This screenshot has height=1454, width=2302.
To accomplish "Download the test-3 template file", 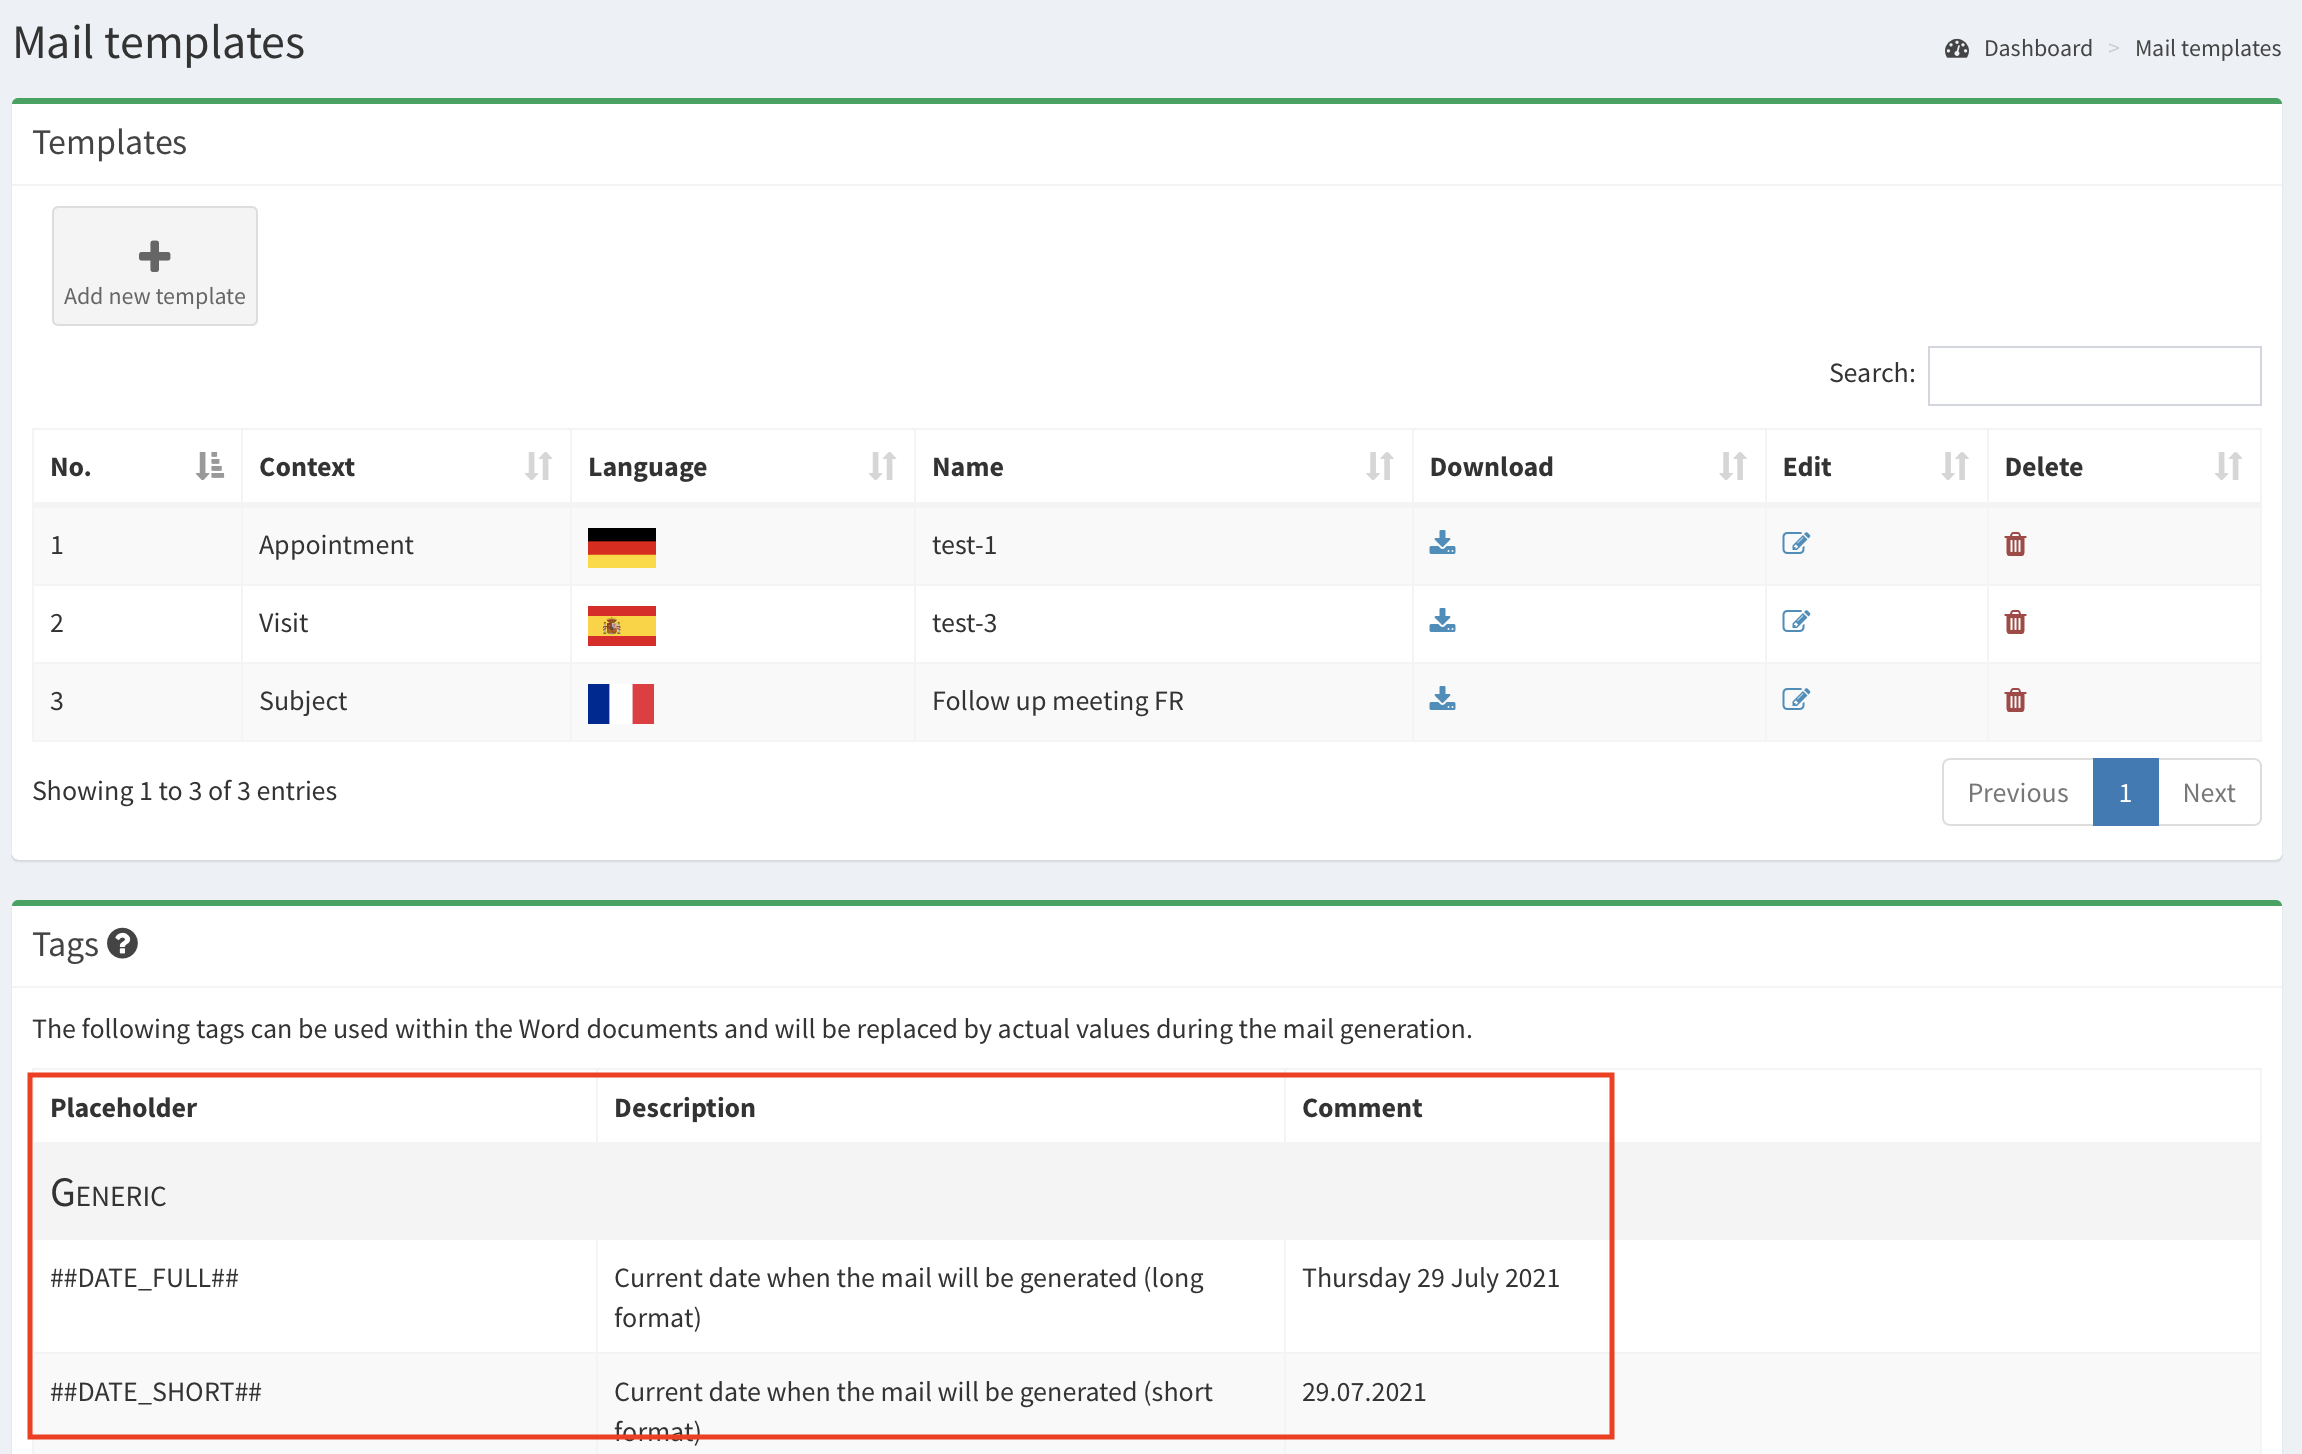I will (1442, 621).
